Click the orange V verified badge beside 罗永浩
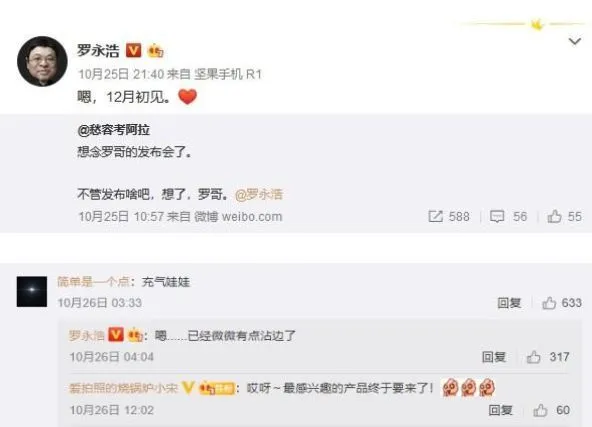 [x=133, y=50]
